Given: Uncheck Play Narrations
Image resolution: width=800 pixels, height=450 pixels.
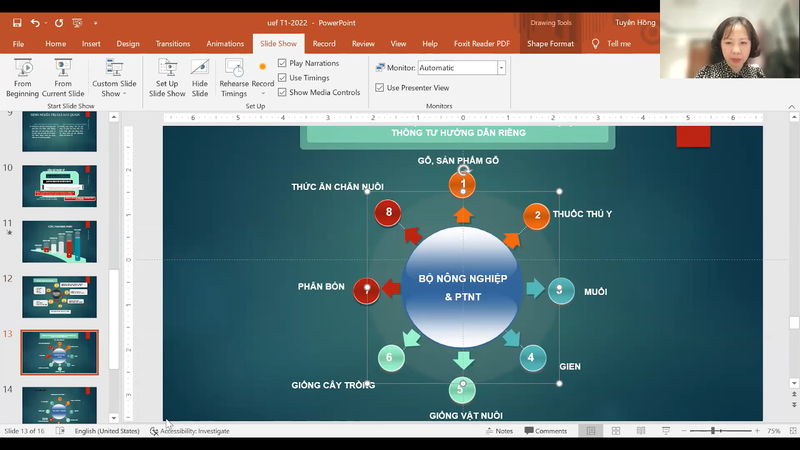Looking at the screenshot, I should pyautogui.click(x=282, y=63).
